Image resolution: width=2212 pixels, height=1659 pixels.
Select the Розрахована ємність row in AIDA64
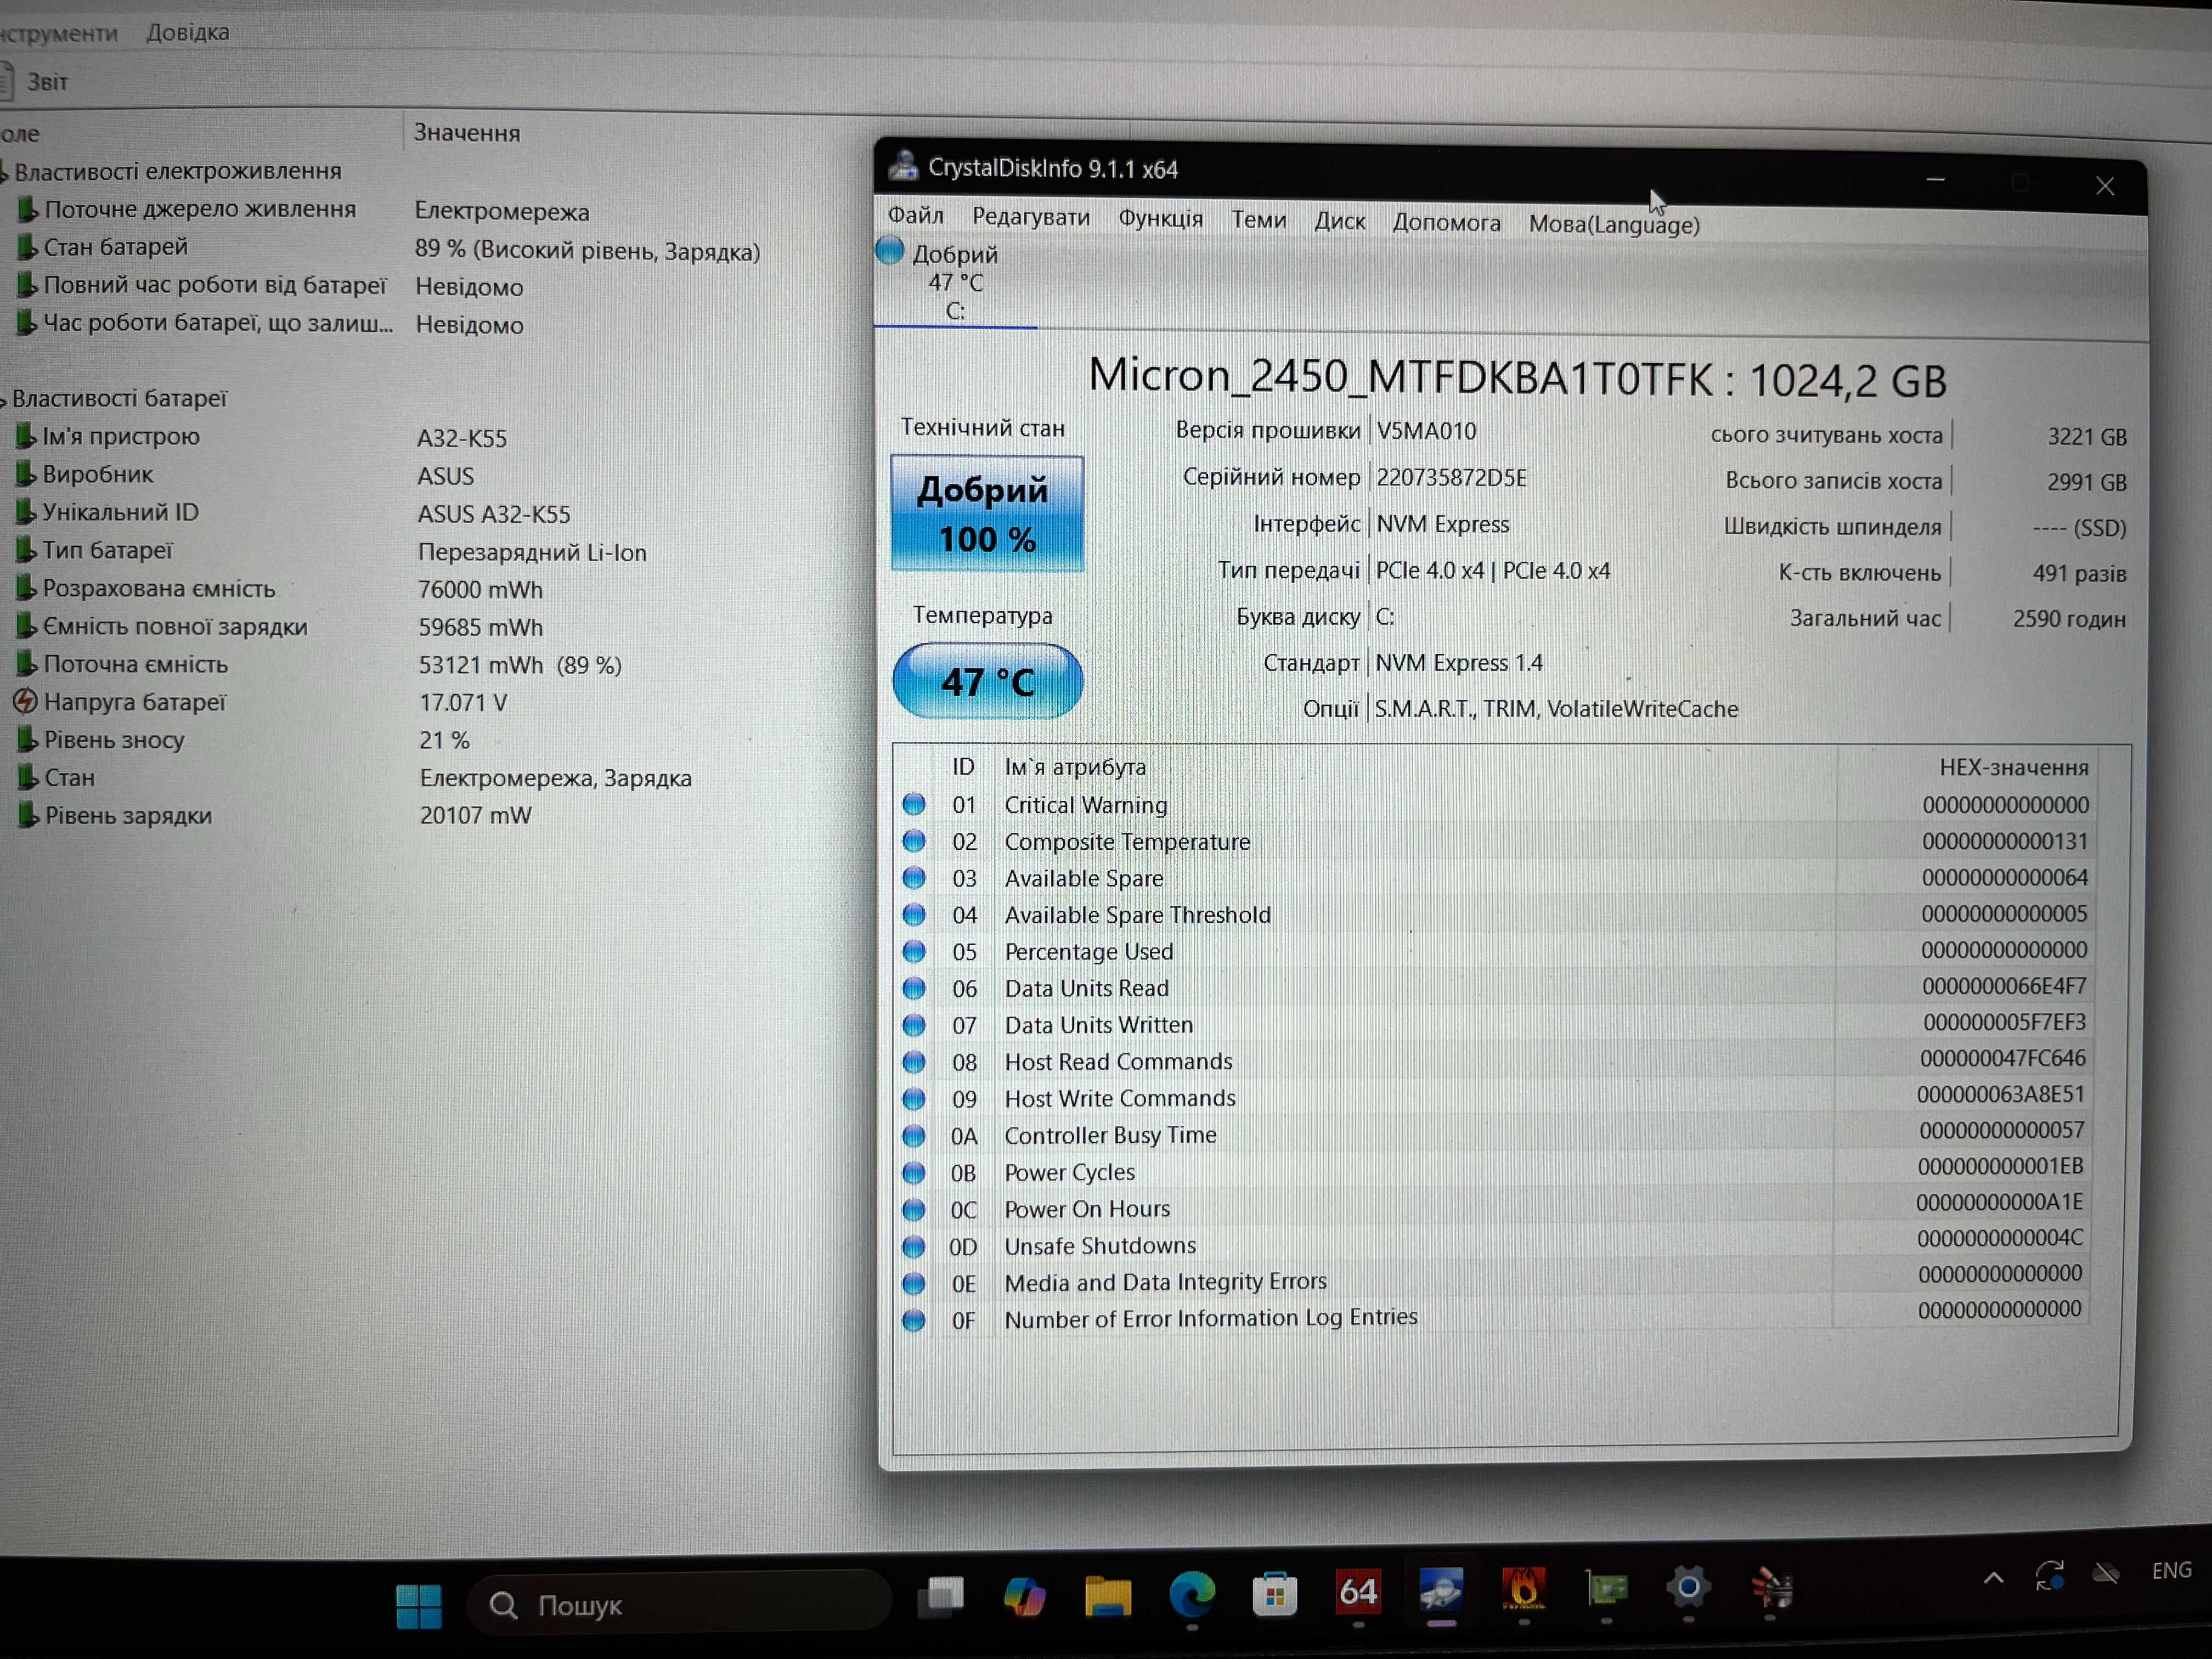click(x=280, y=589)
